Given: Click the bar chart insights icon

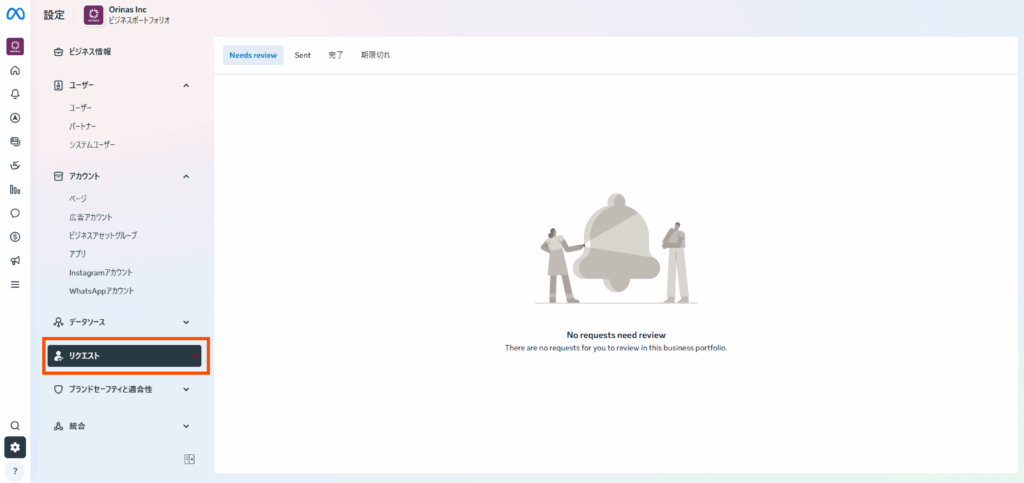Looking at the screenshot, I should [15, 189].
